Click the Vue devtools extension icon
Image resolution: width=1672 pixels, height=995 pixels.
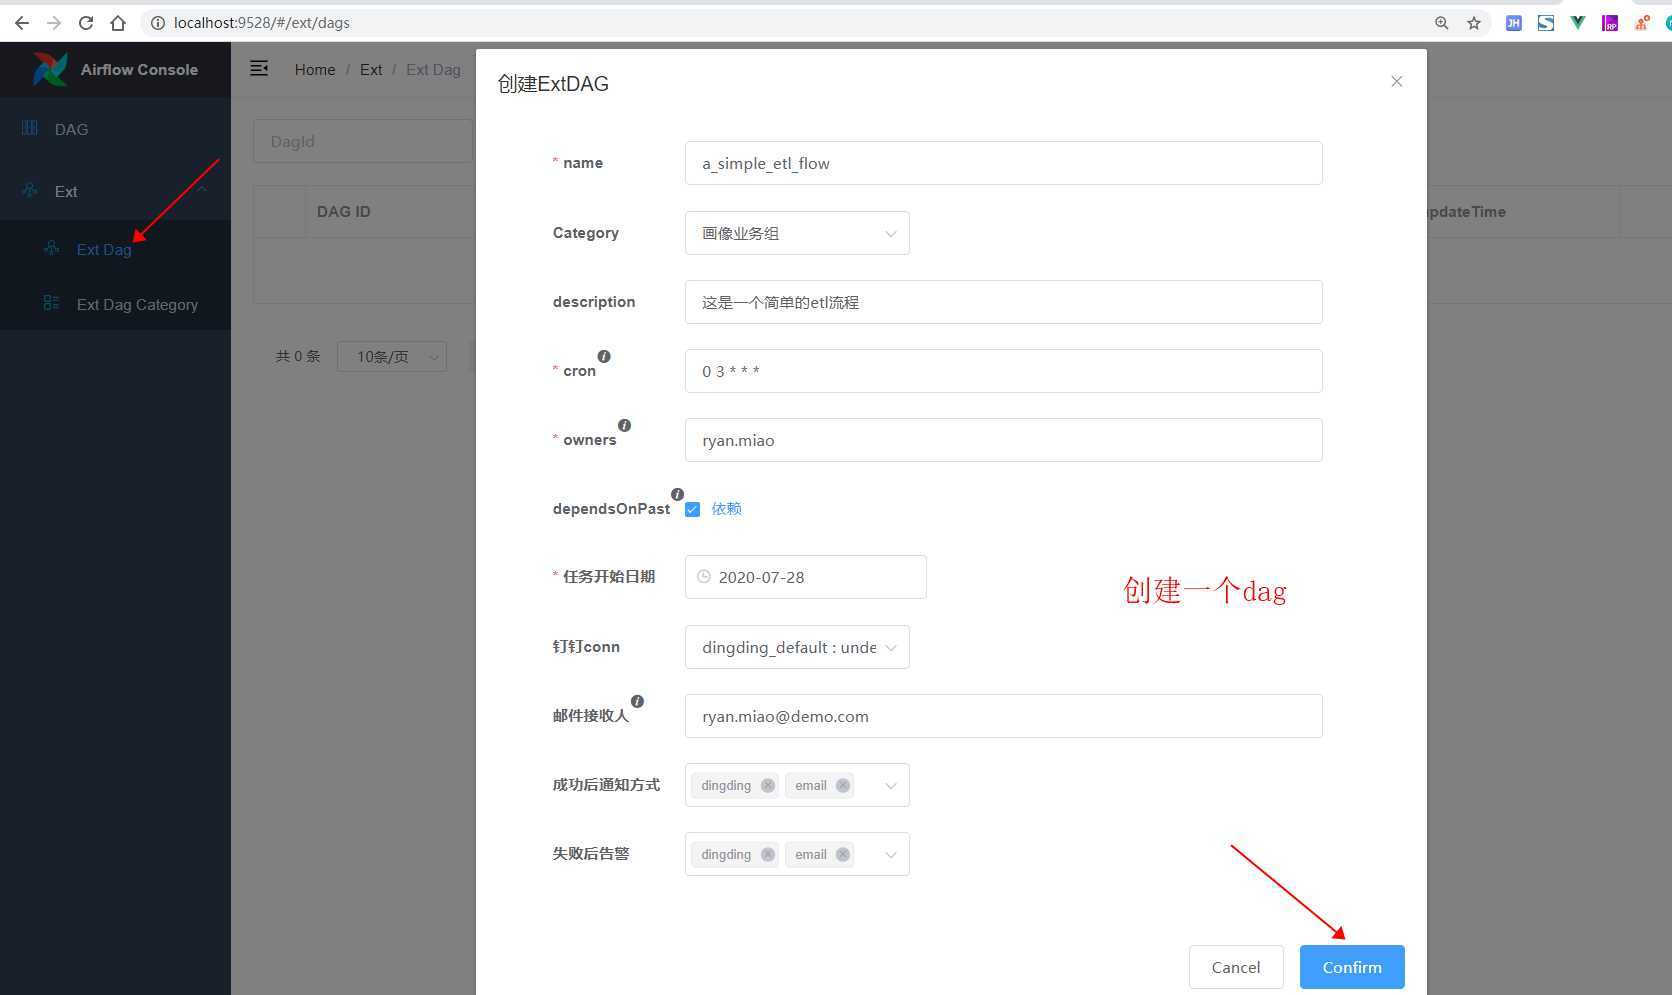coord(1578,23)
